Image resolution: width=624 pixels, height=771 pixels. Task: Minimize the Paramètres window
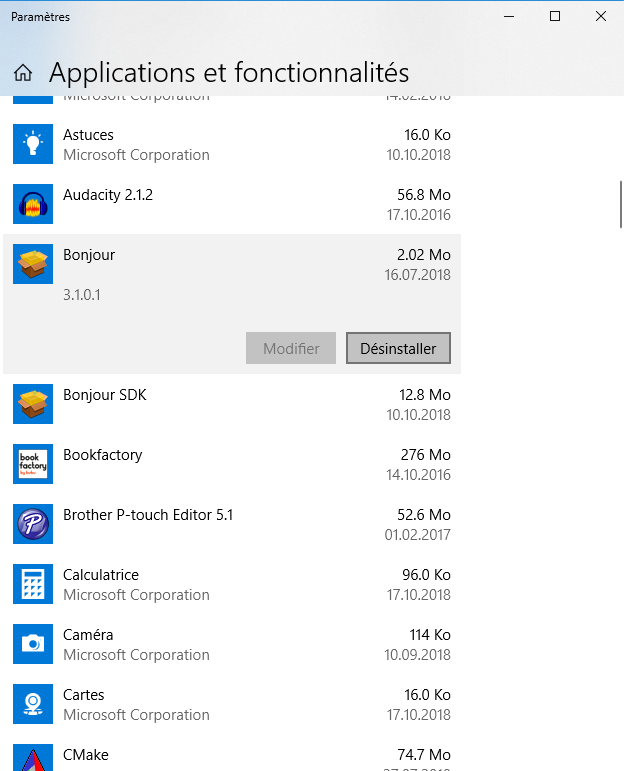pos(509,16)
